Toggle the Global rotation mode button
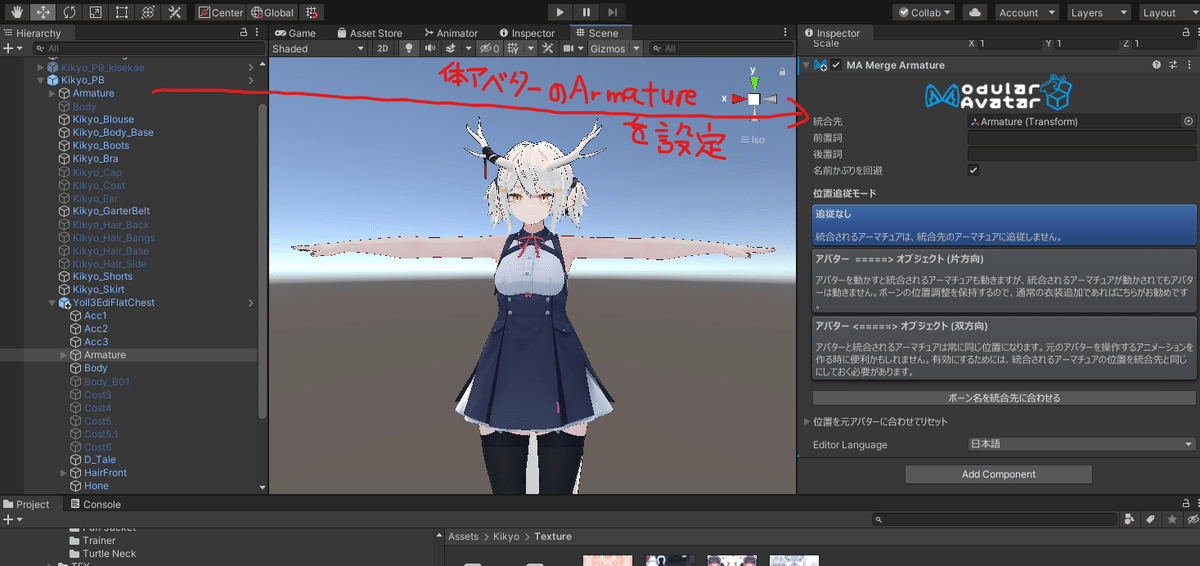 click(x=273, y=13)
